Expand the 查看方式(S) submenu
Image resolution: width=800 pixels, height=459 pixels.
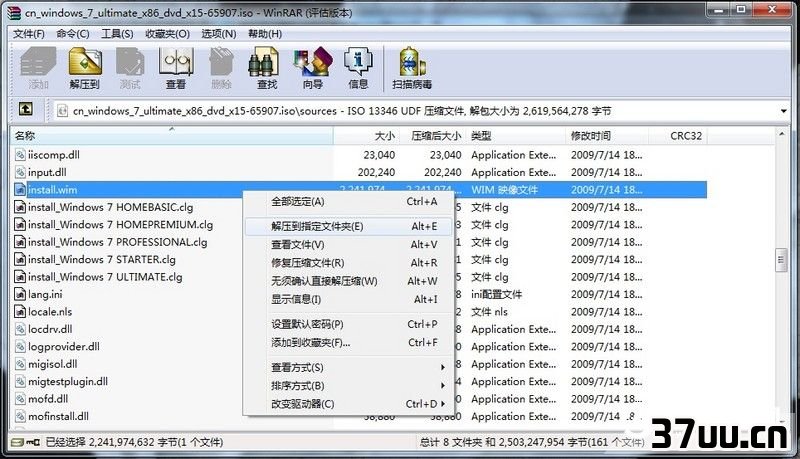pyautogui.click(x=442, y=367)
